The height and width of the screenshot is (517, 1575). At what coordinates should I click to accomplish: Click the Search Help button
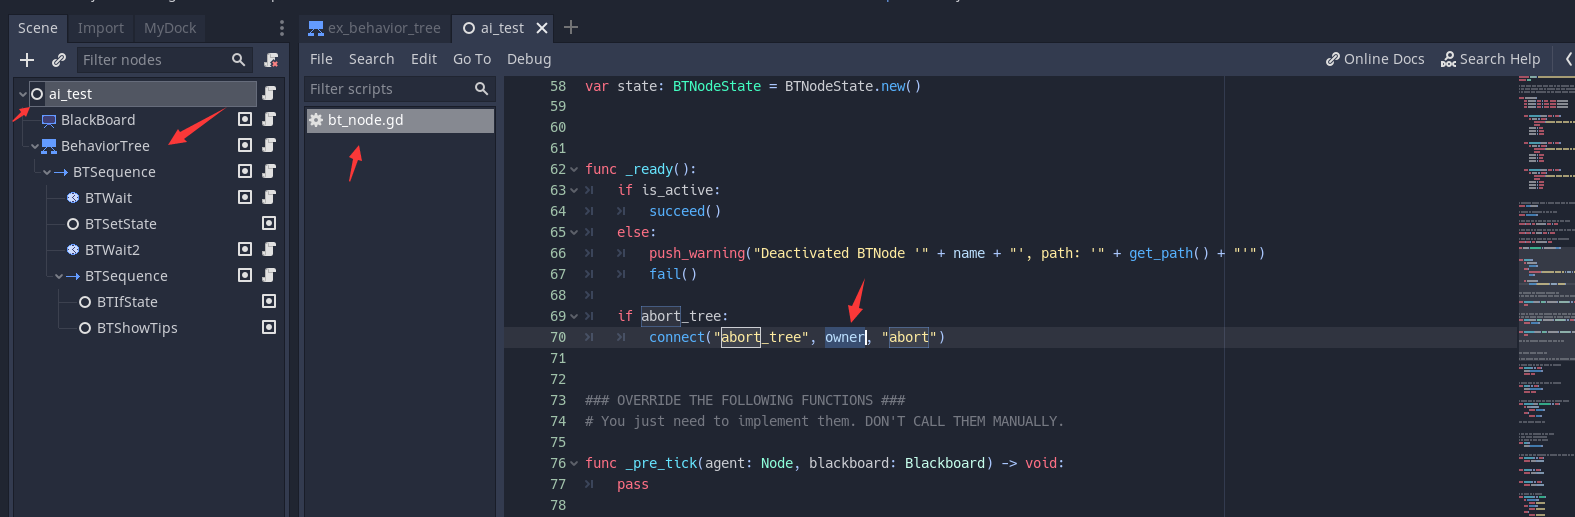point(1490,59)
